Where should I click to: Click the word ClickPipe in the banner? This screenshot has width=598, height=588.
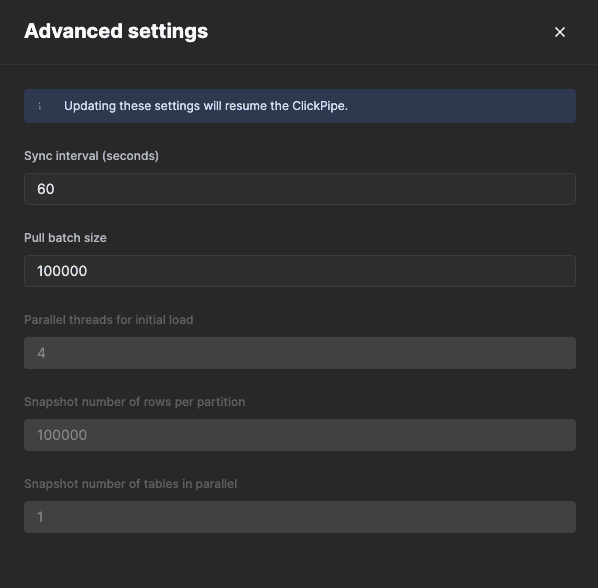319,106
